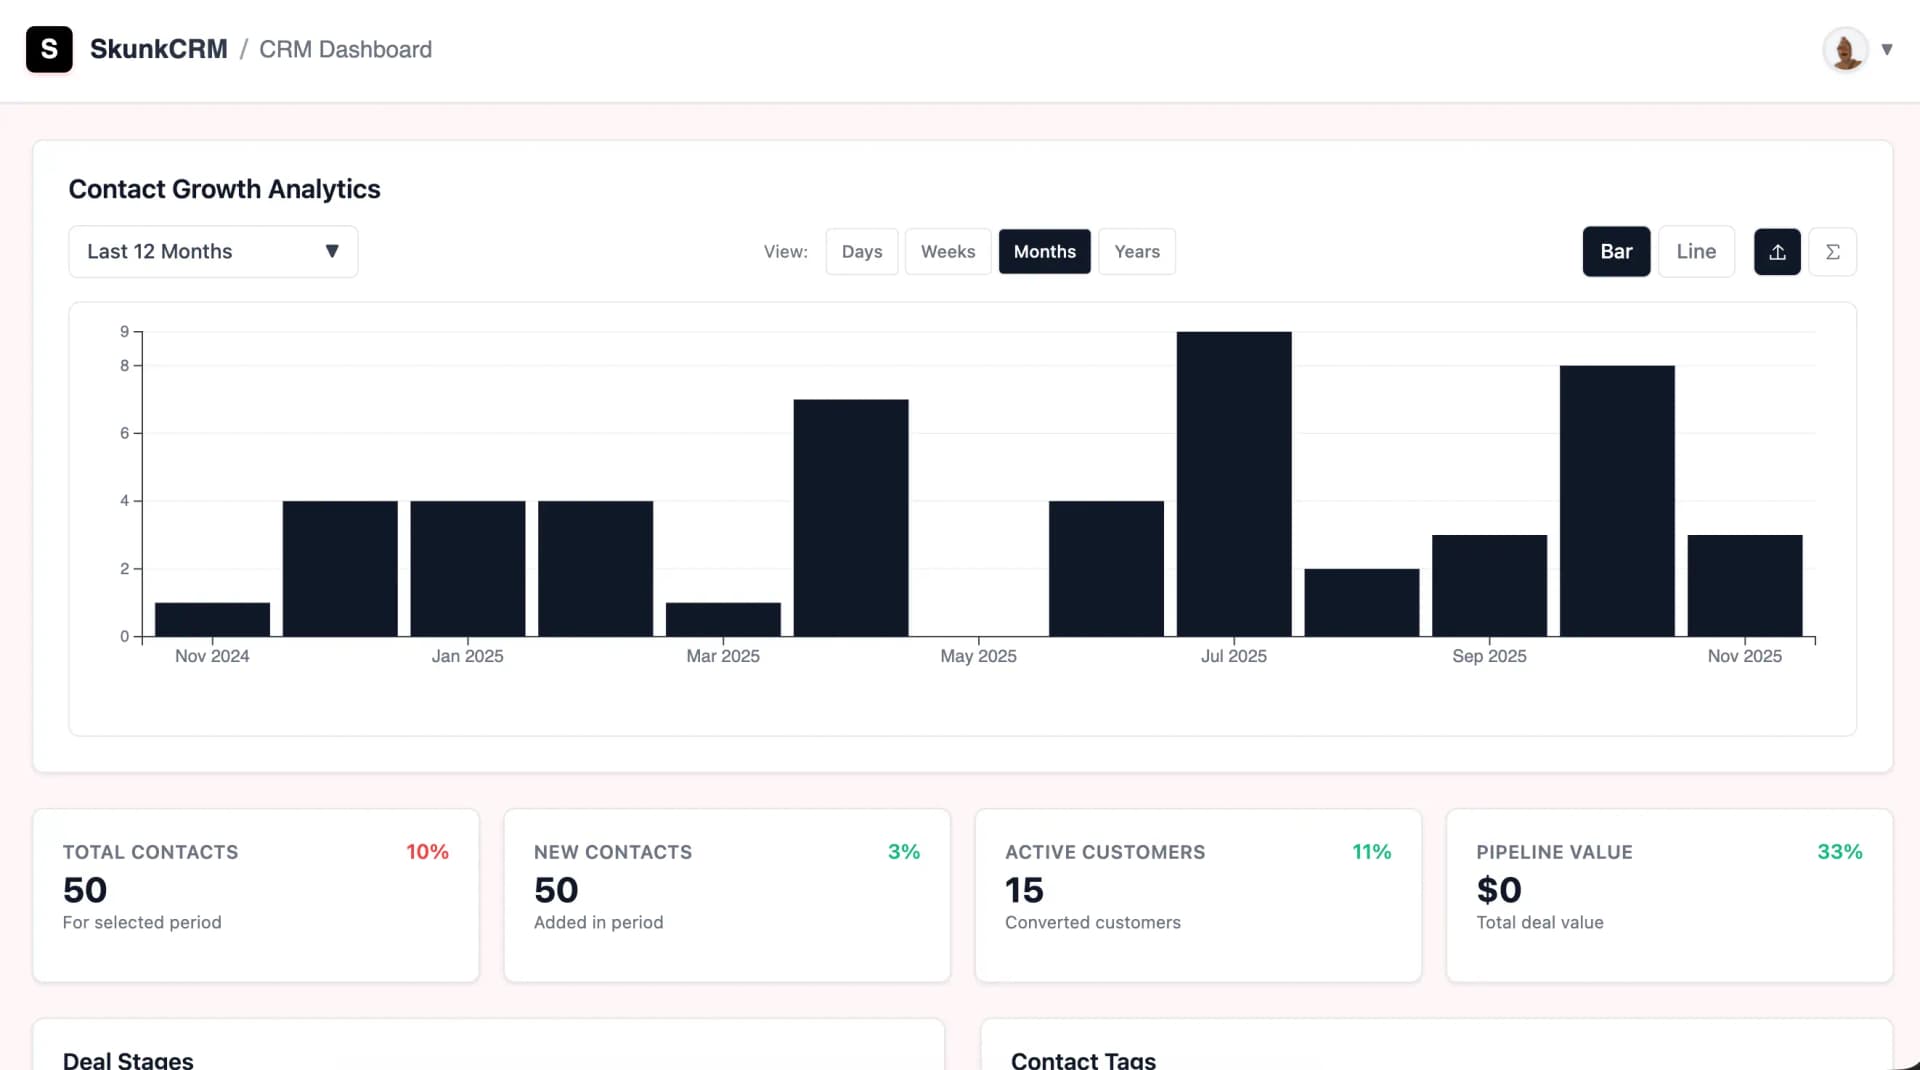
Task: Click the Deal Stages section header
Action: (128, 1058)
